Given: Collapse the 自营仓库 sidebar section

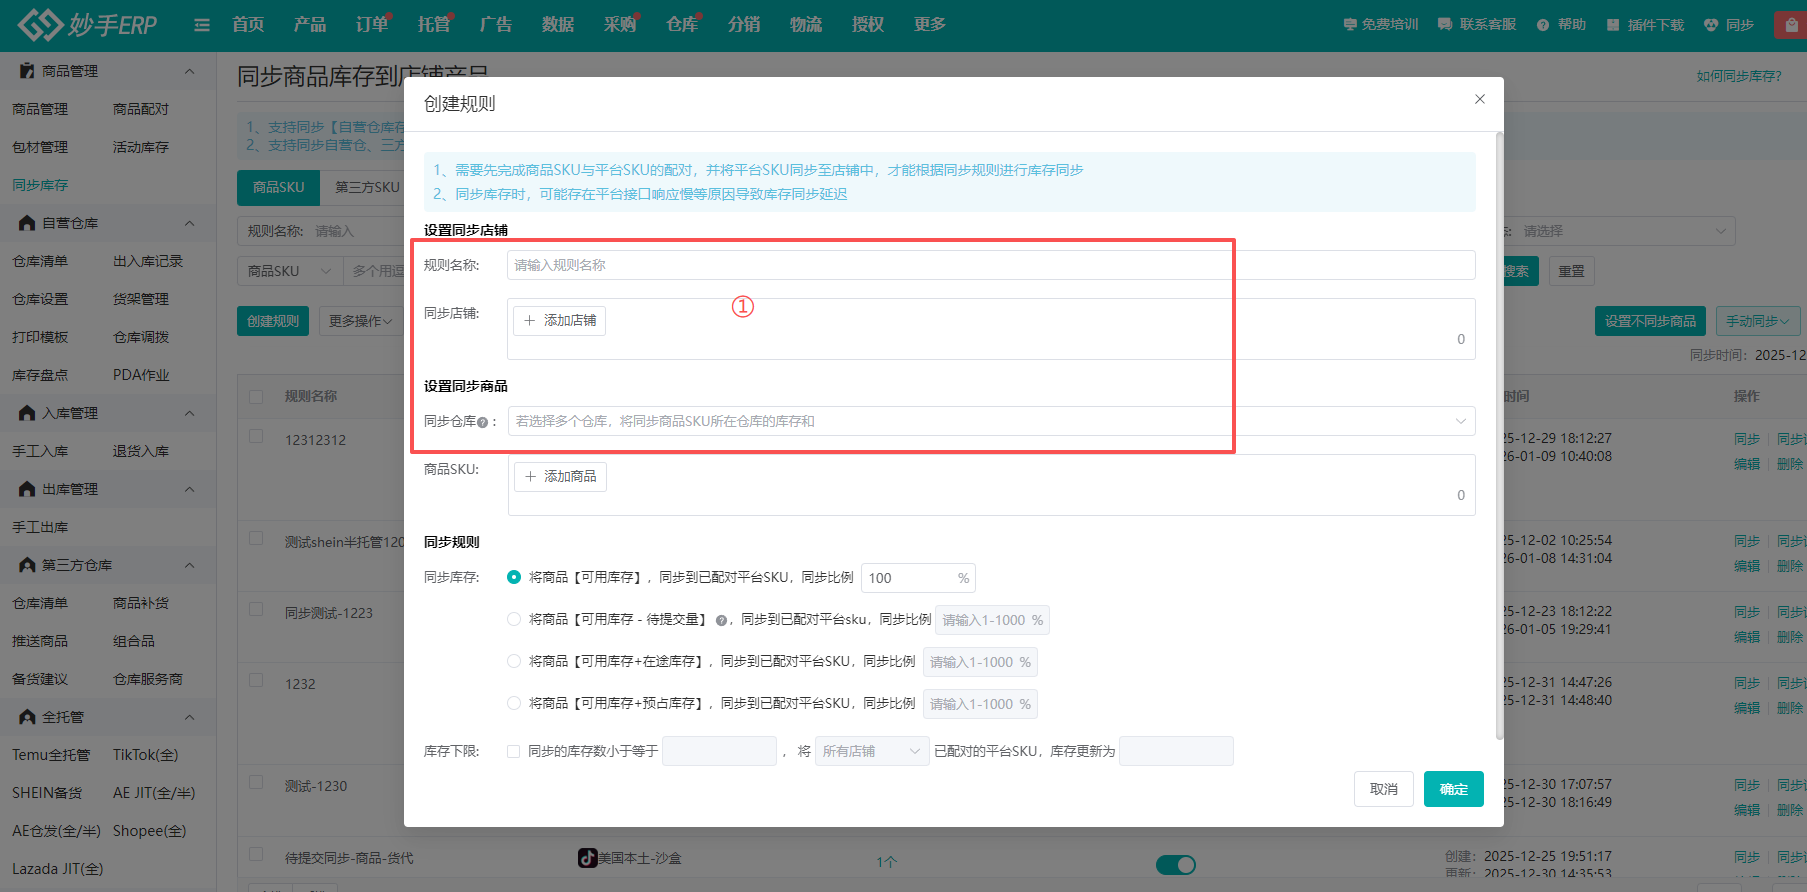Looking at the screenshot, I should coord(189,223).
